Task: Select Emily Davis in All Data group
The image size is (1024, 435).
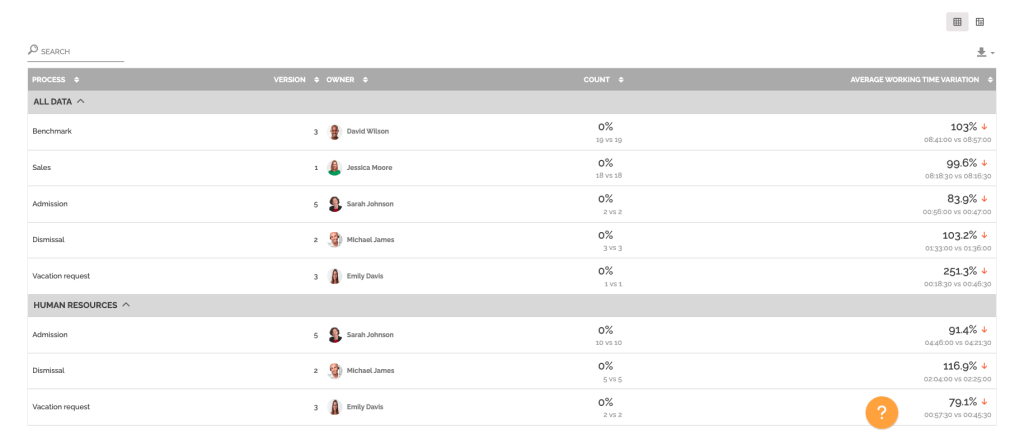Action: point(364,276)
